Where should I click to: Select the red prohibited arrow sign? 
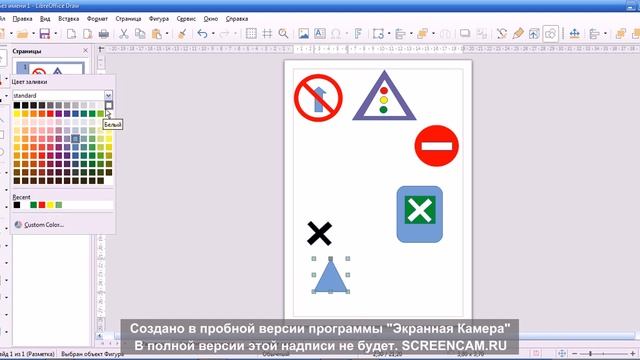click(x=318, y=98)
